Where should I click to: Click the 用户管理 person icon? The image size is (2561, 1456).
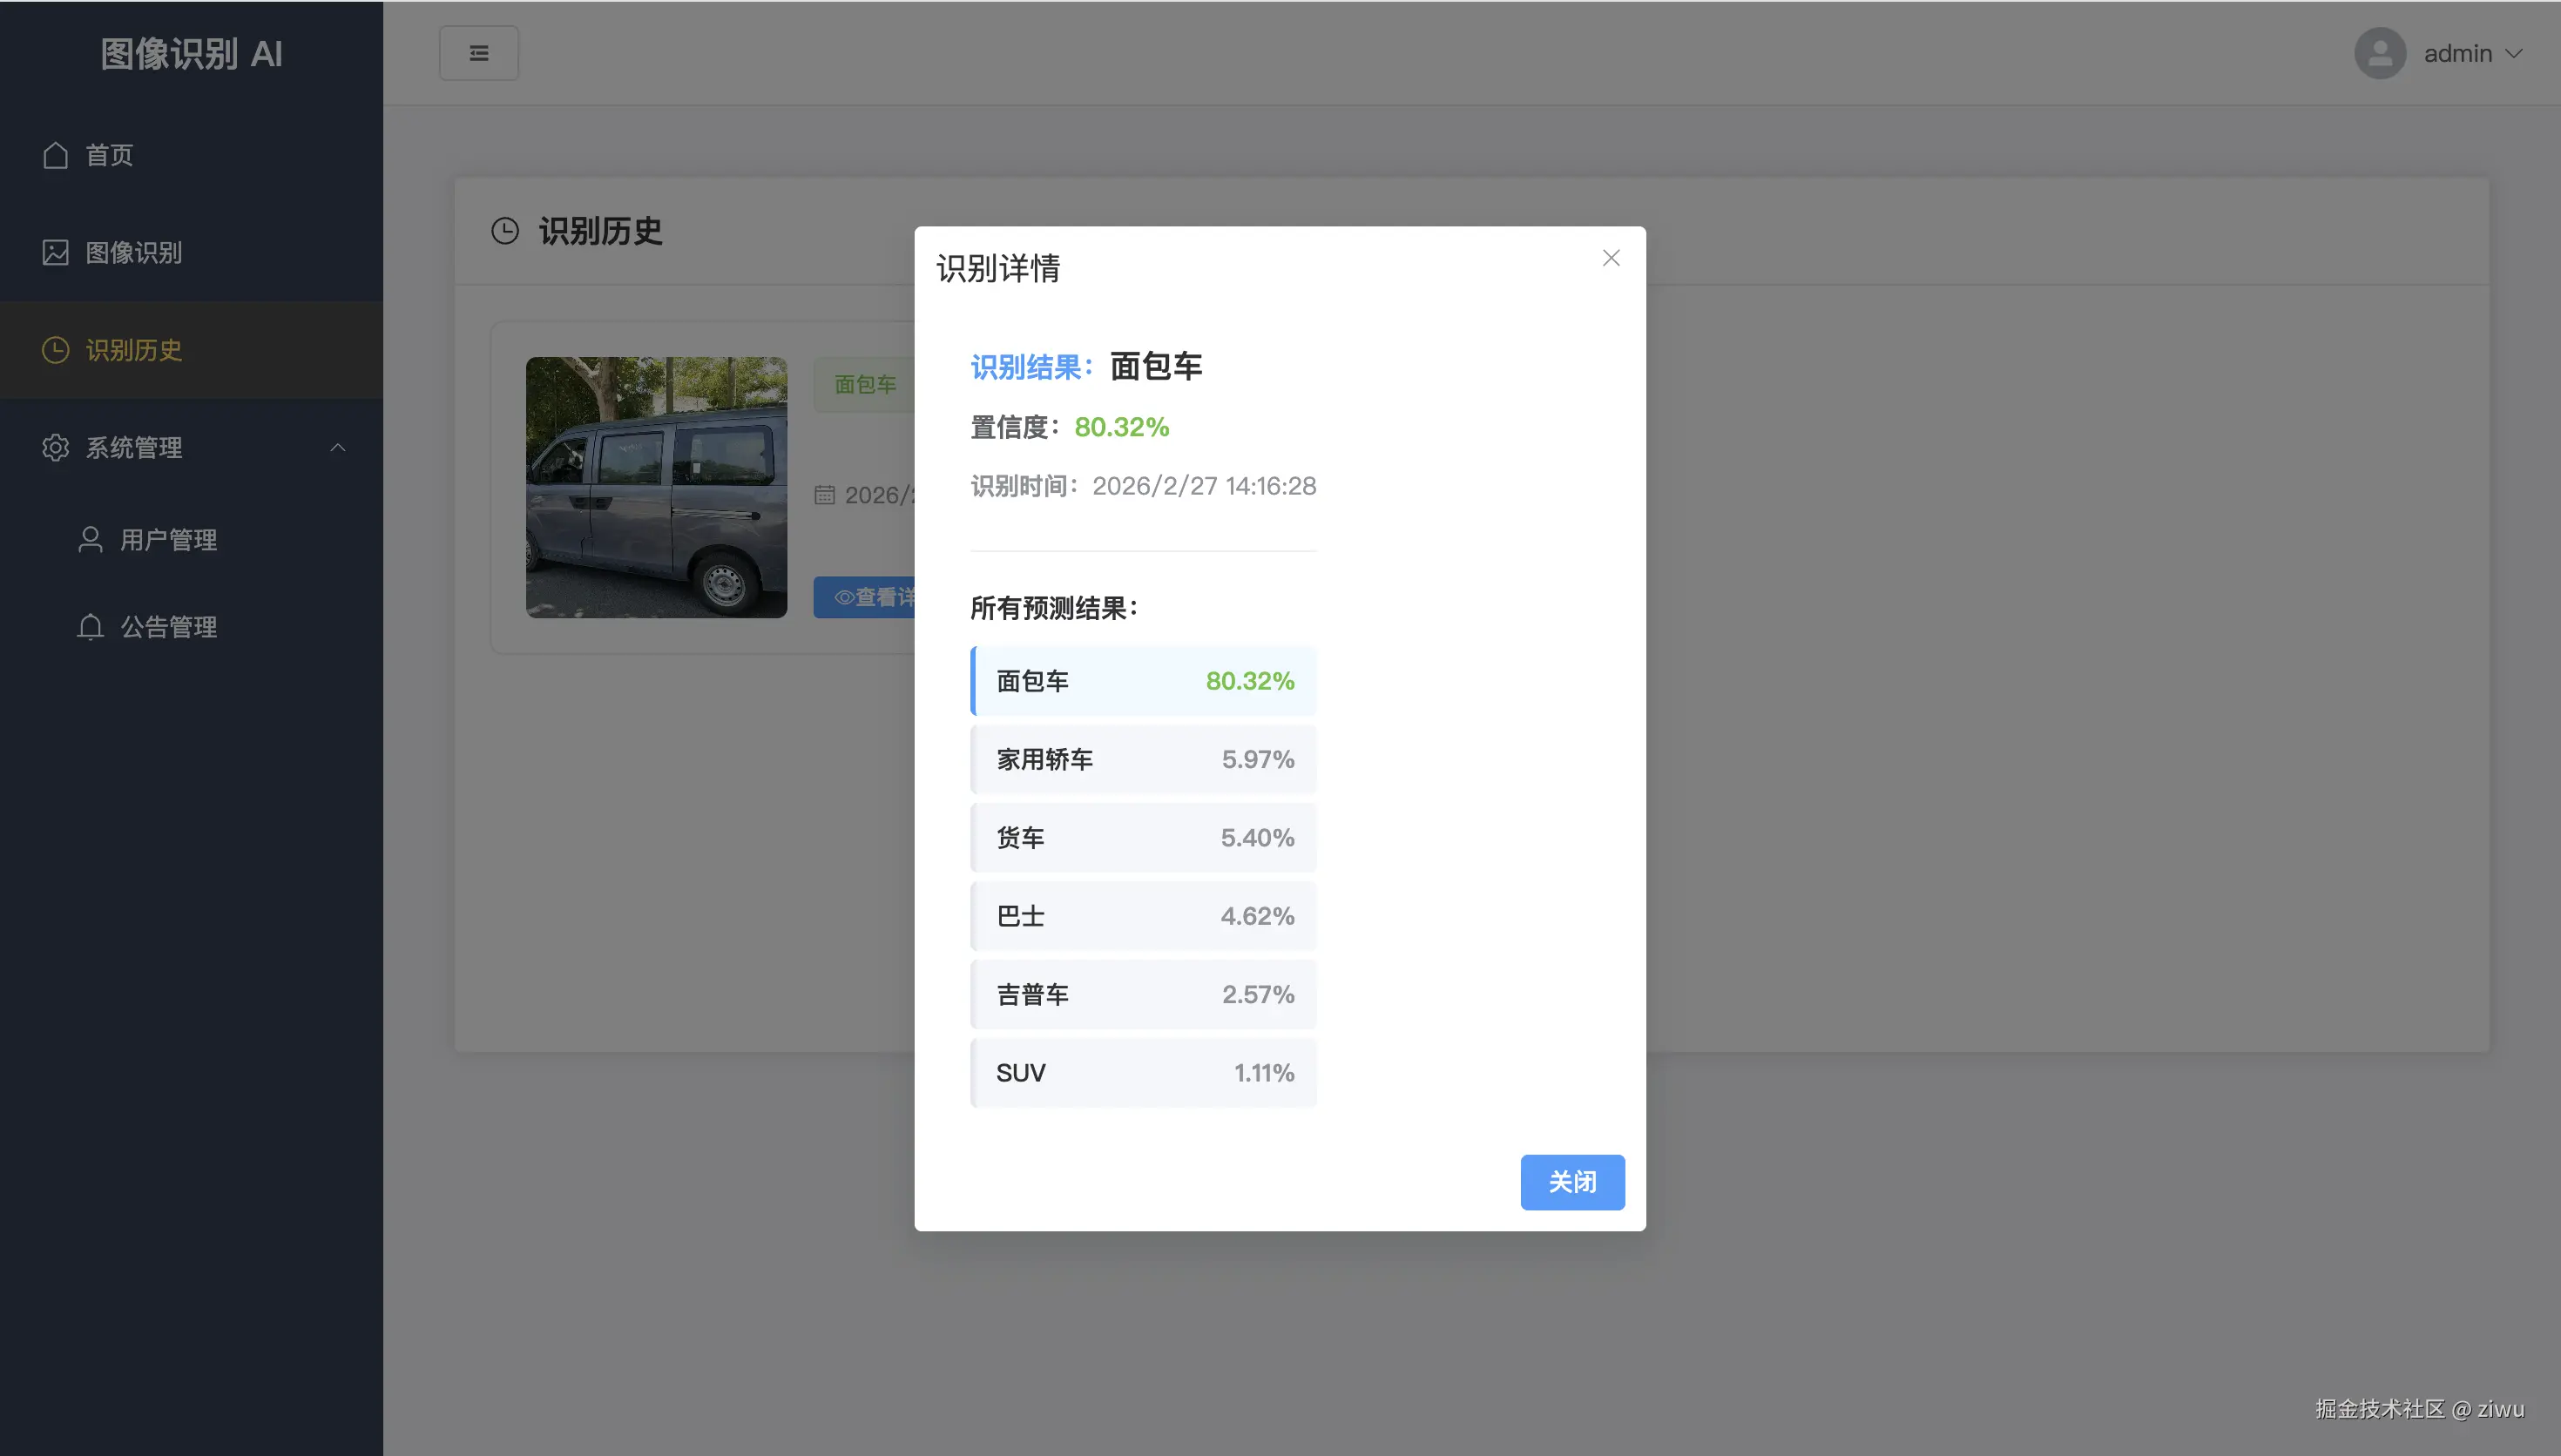point(90,540)
